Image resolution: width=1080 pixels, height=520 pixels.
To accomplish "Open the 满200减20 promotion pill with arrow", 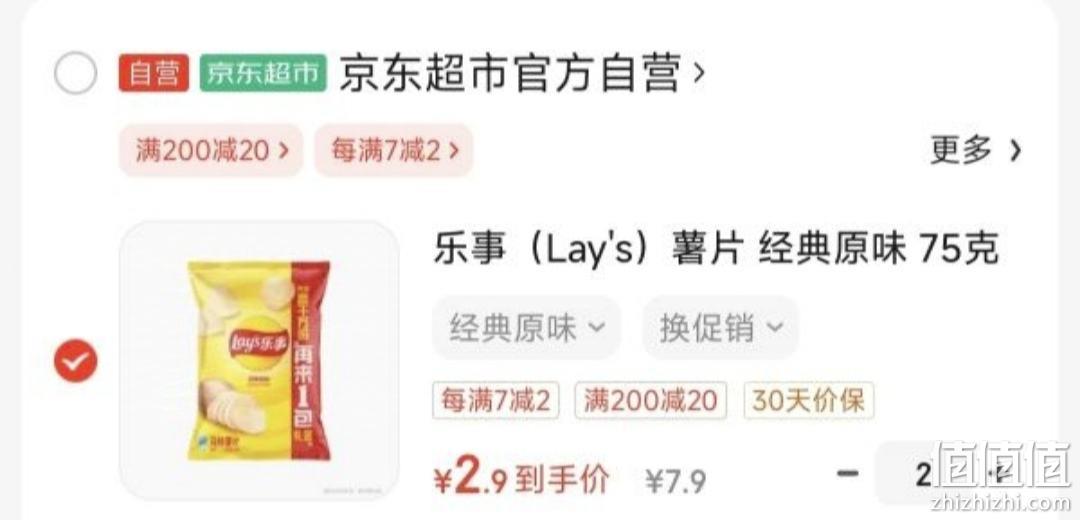I will point(211,150).
